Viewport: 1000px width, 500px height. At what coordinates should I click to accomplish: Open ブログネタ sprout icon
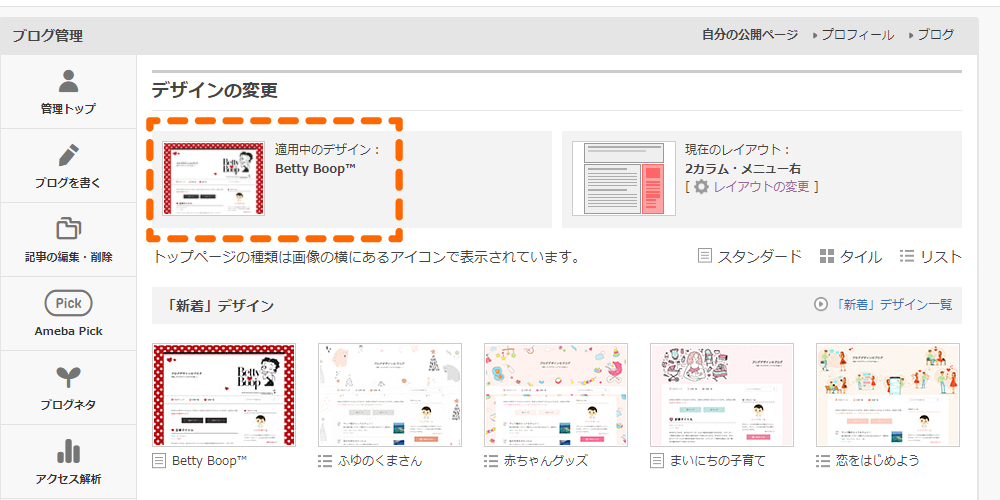[68, 378]
